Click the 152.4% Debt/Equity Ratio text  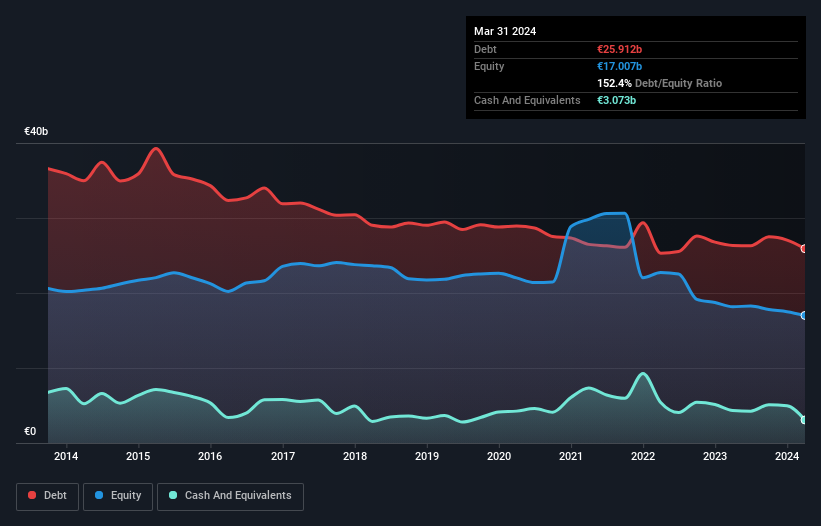pos(659,83)
